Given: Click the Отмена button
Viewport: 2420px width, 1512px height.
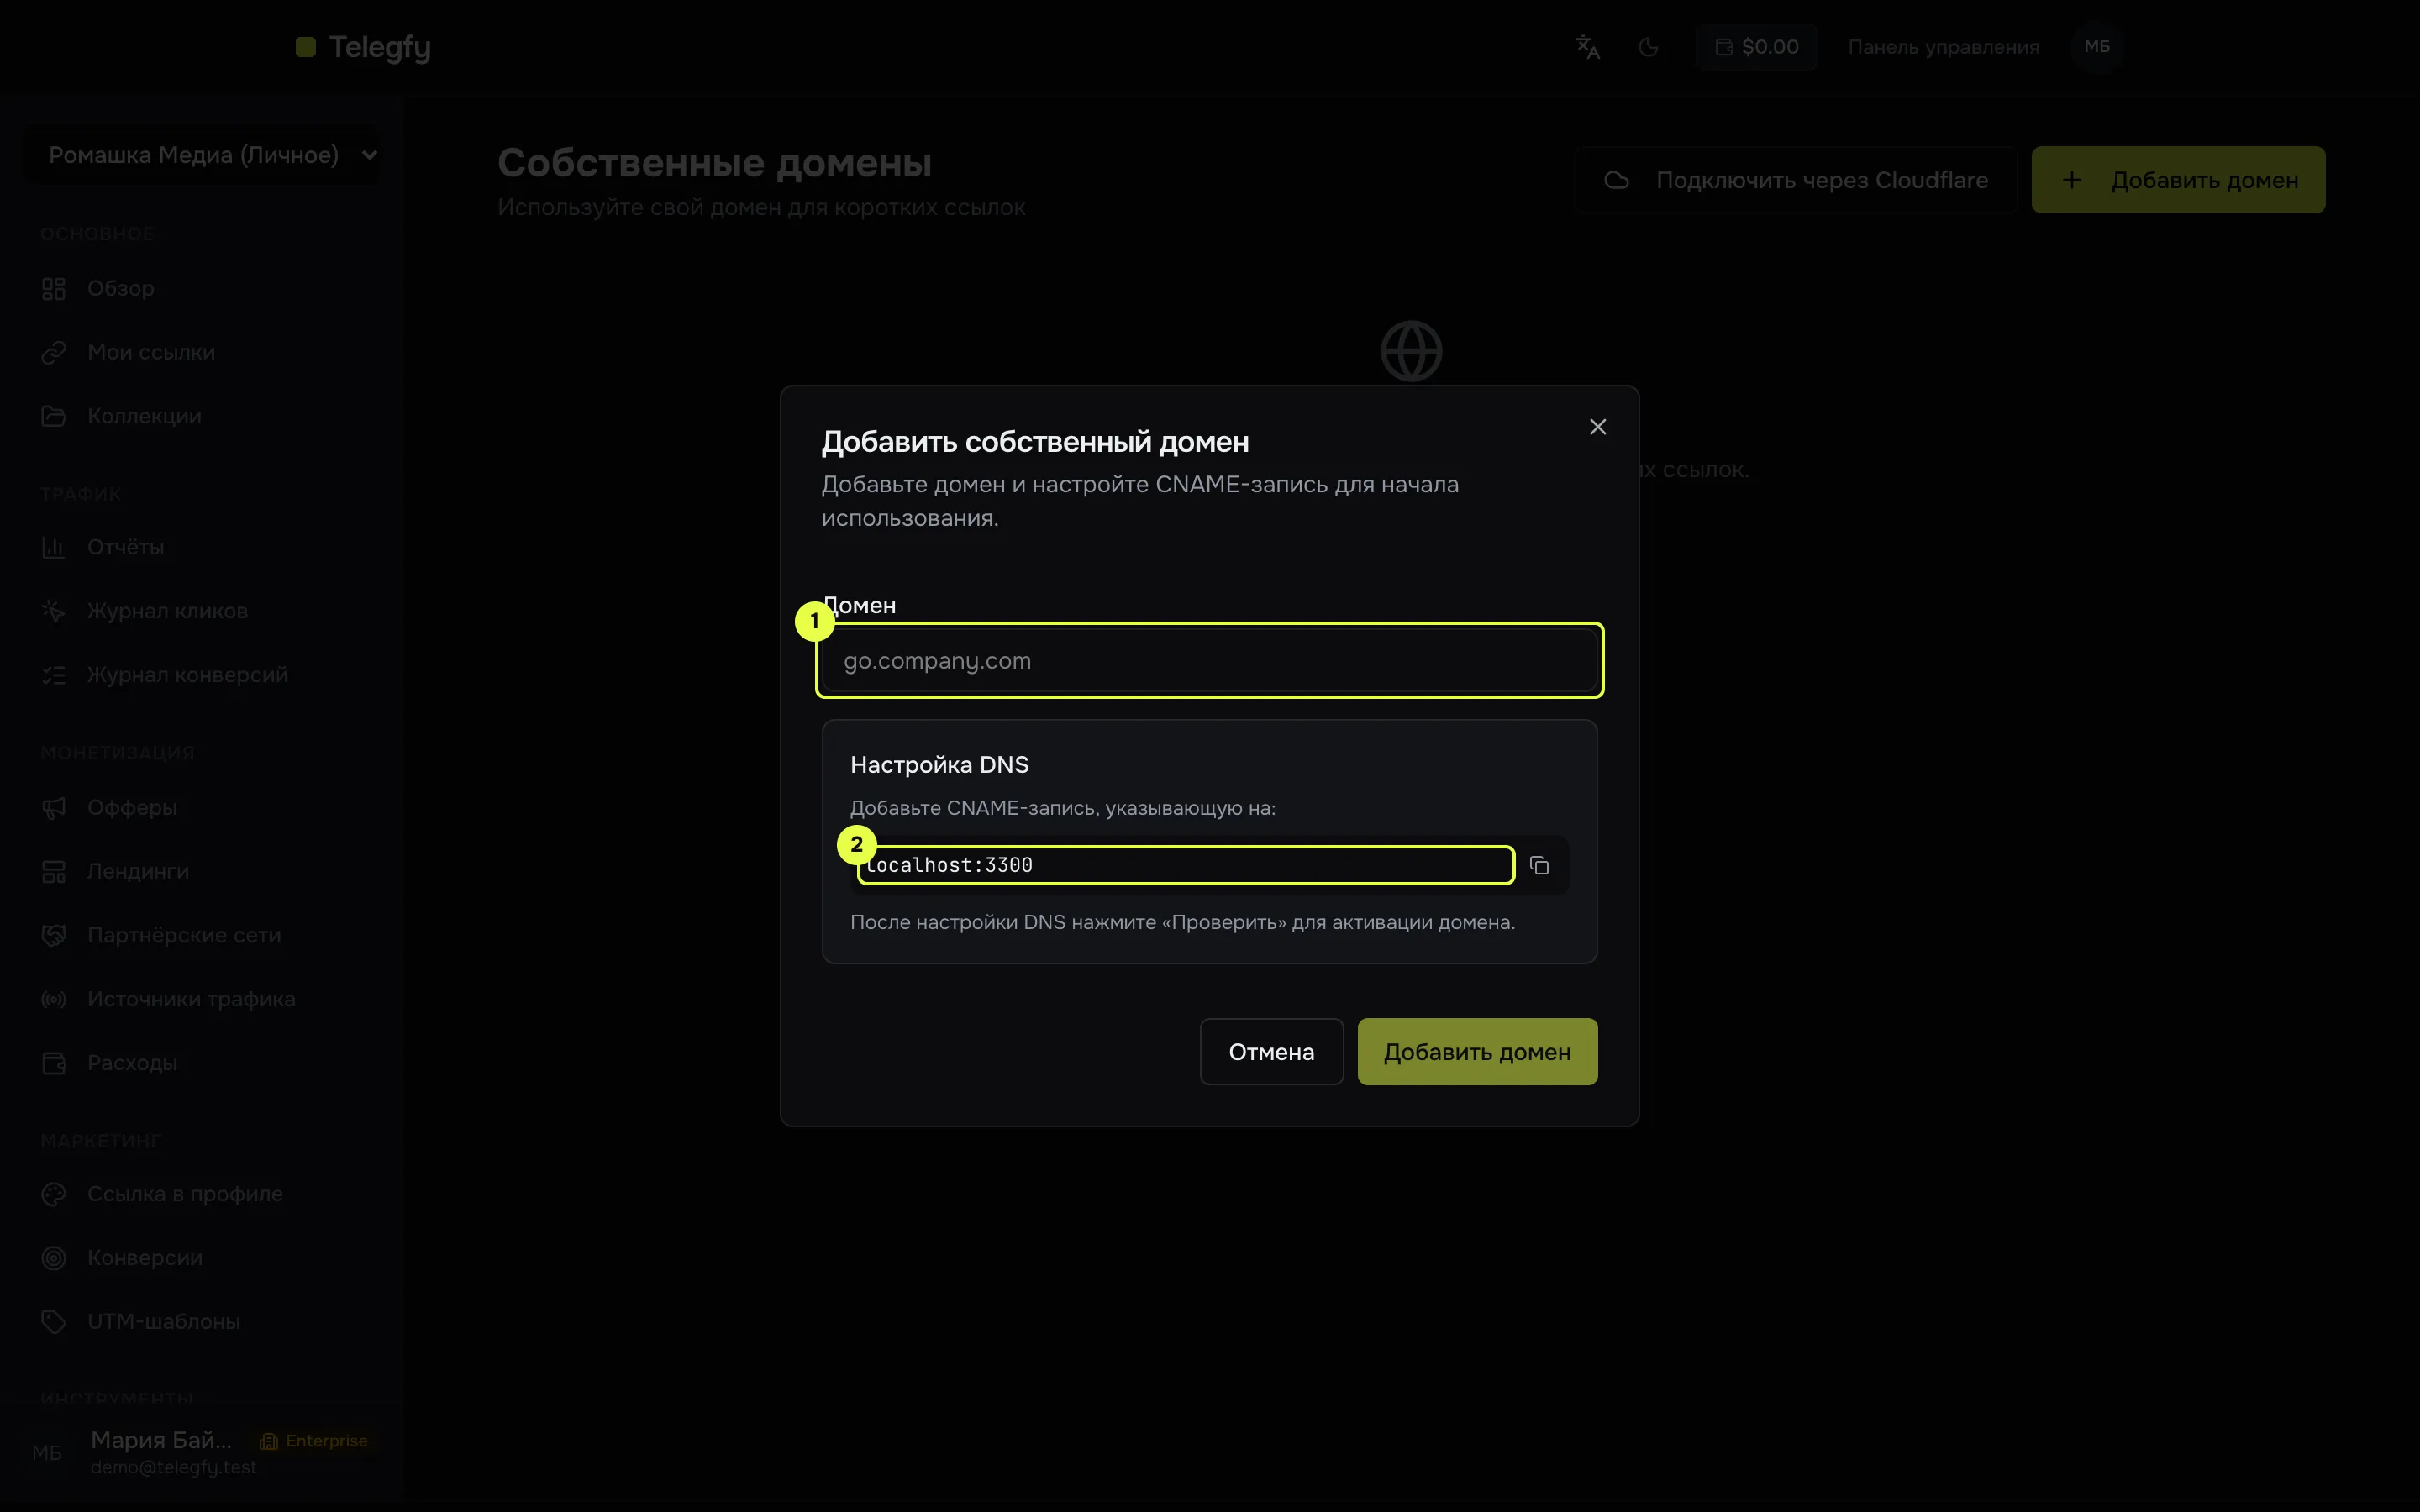Looking at the screenshot, I should tap(1271, 1052).
